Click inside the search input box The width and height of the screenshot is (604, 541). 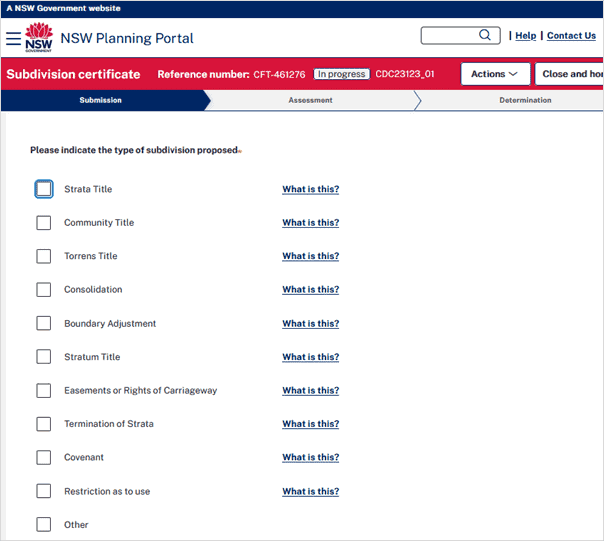pos(448,36)
